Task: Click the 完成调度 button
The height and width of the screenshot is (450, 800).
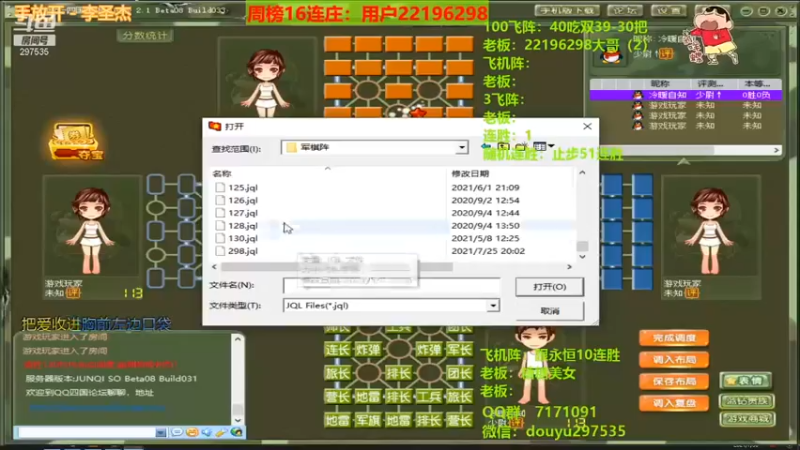Action: 673,338
